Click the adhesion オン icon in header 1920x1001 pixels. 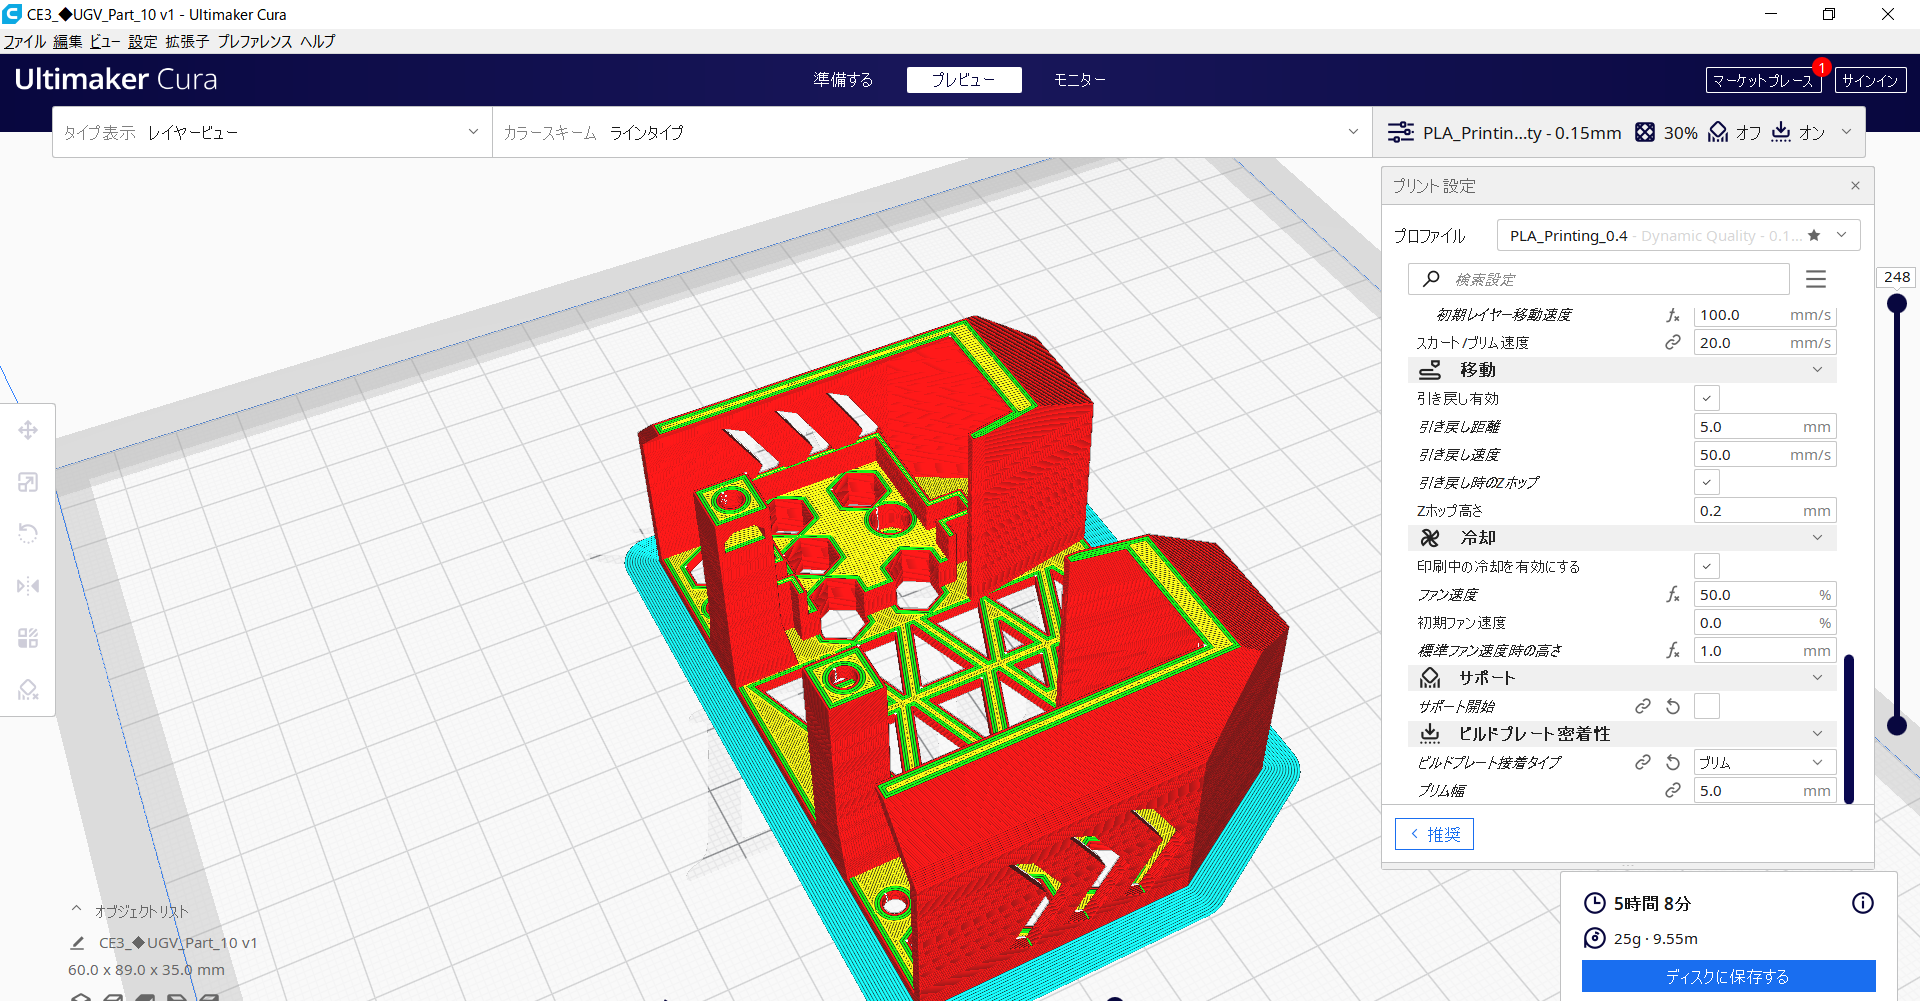click(1781, 132)
